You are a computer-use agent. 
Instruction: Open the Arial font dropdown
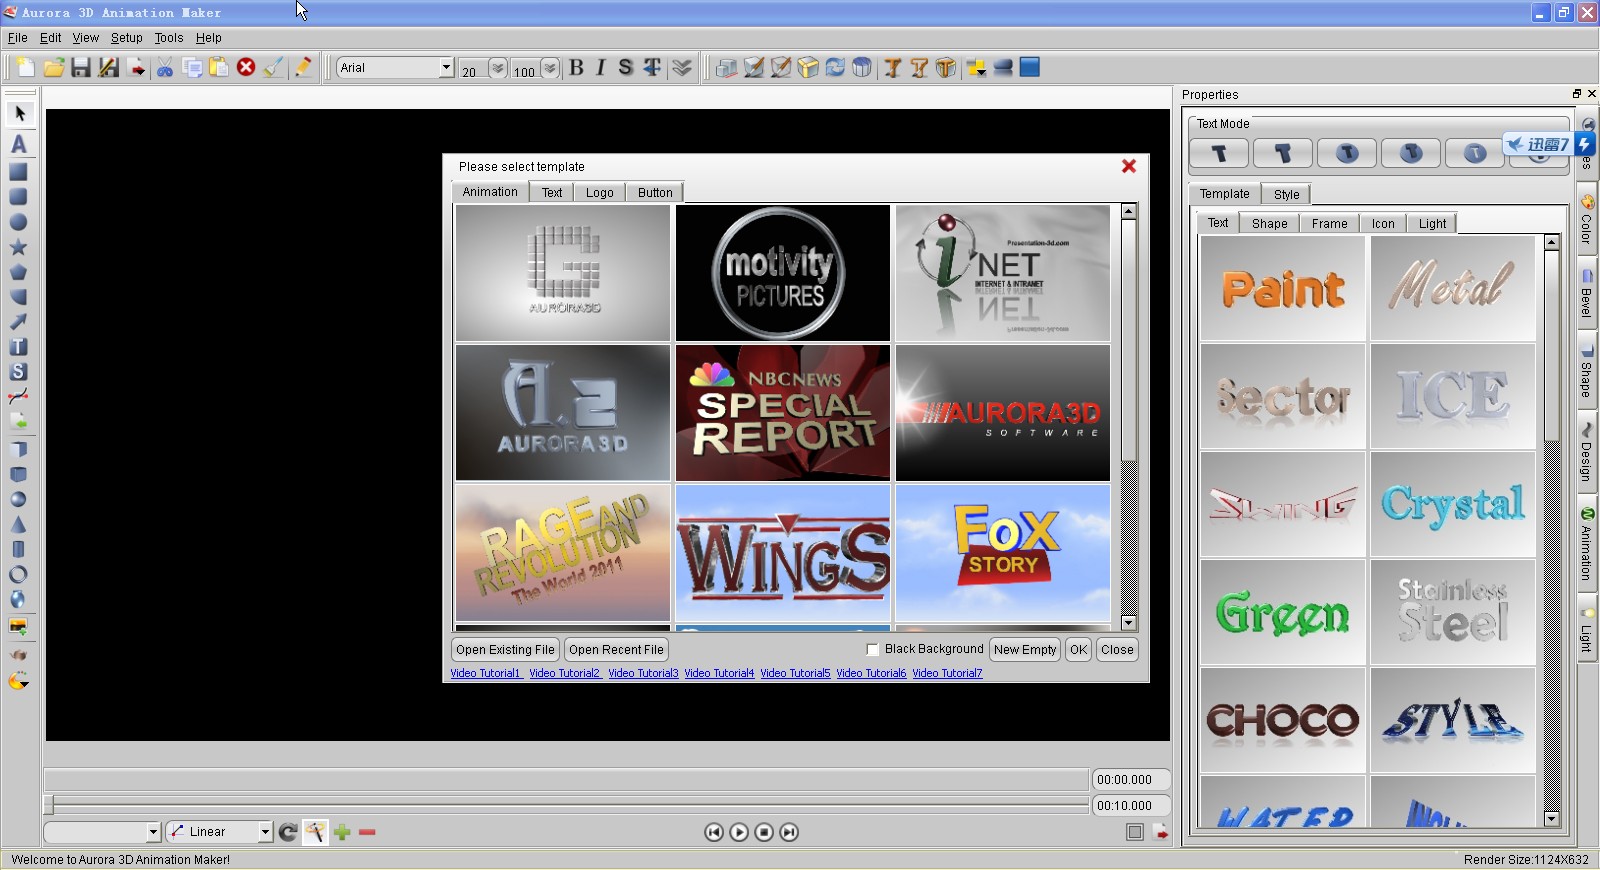pyautogui.click(x=446, y=67)
